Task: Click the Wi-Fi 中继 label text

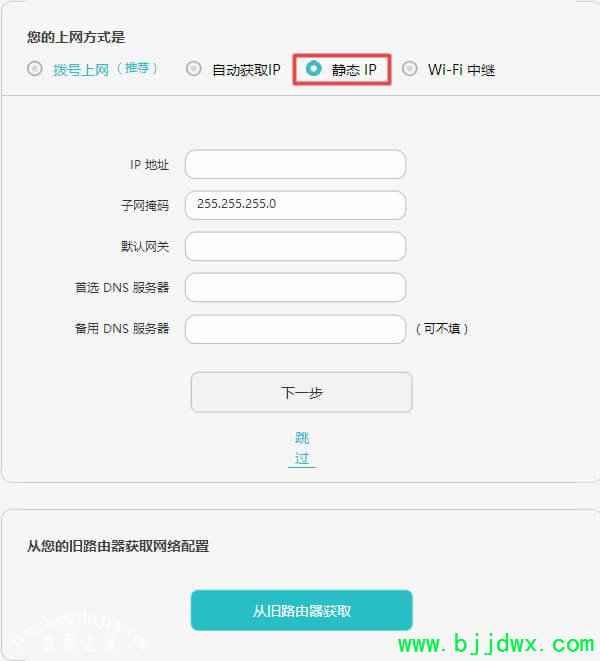Action: click(462, 70)
